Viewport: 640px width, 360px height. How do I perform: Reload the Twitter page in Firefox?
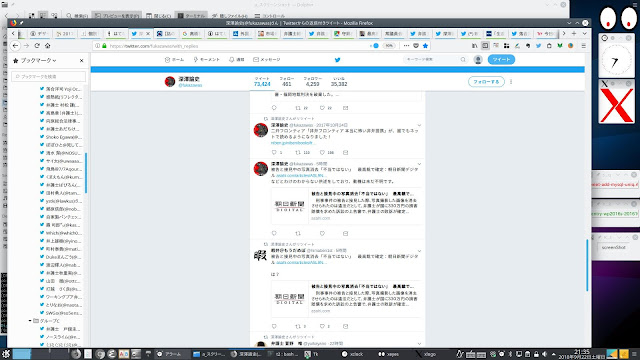(x=37, y=46)
